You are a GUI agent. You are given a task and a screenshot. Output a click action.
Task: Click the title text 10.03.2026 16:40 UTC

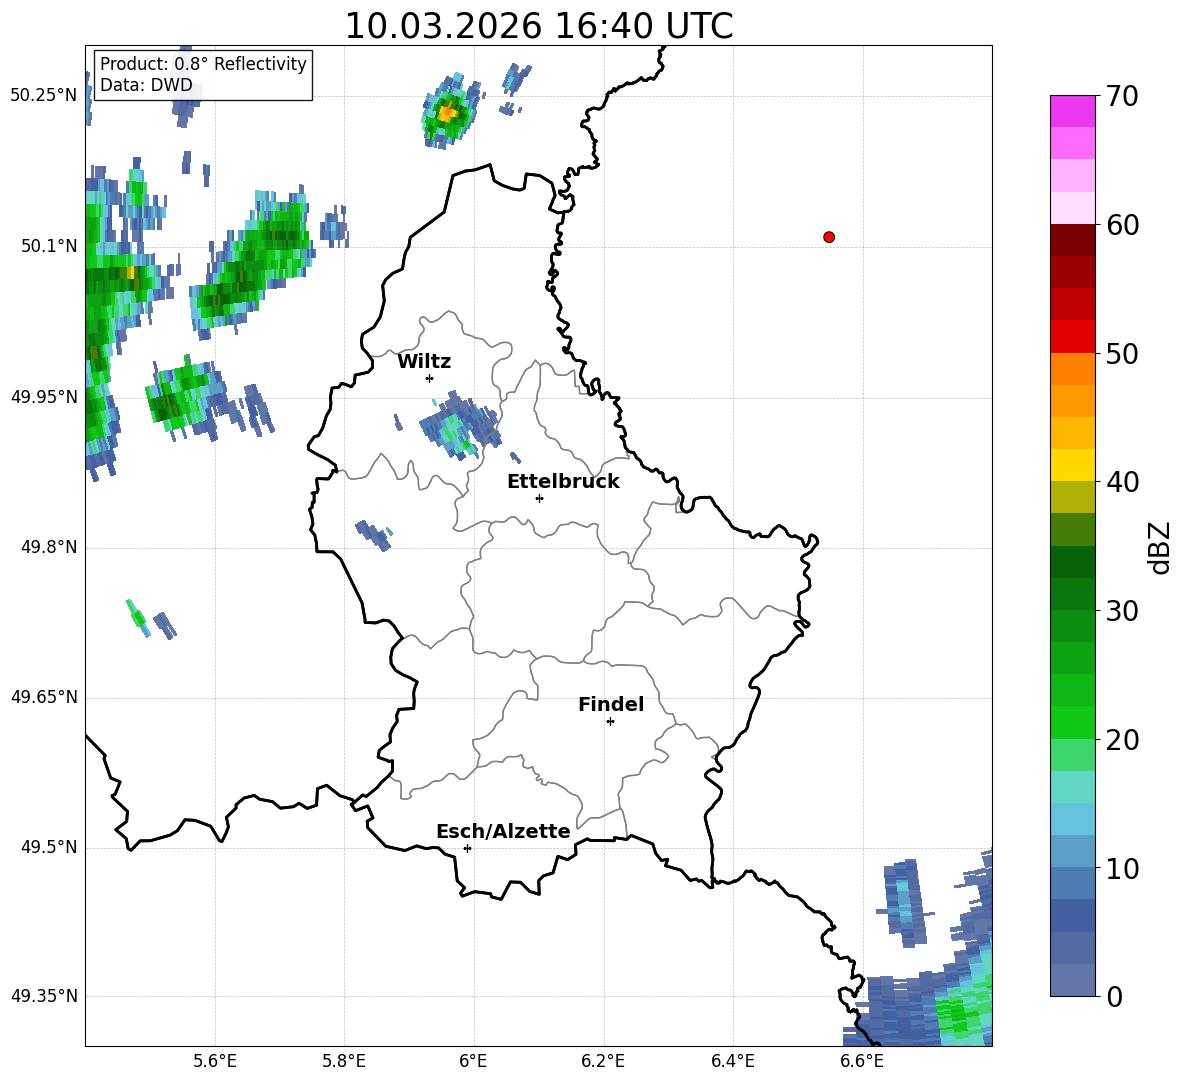coord(538,26)
